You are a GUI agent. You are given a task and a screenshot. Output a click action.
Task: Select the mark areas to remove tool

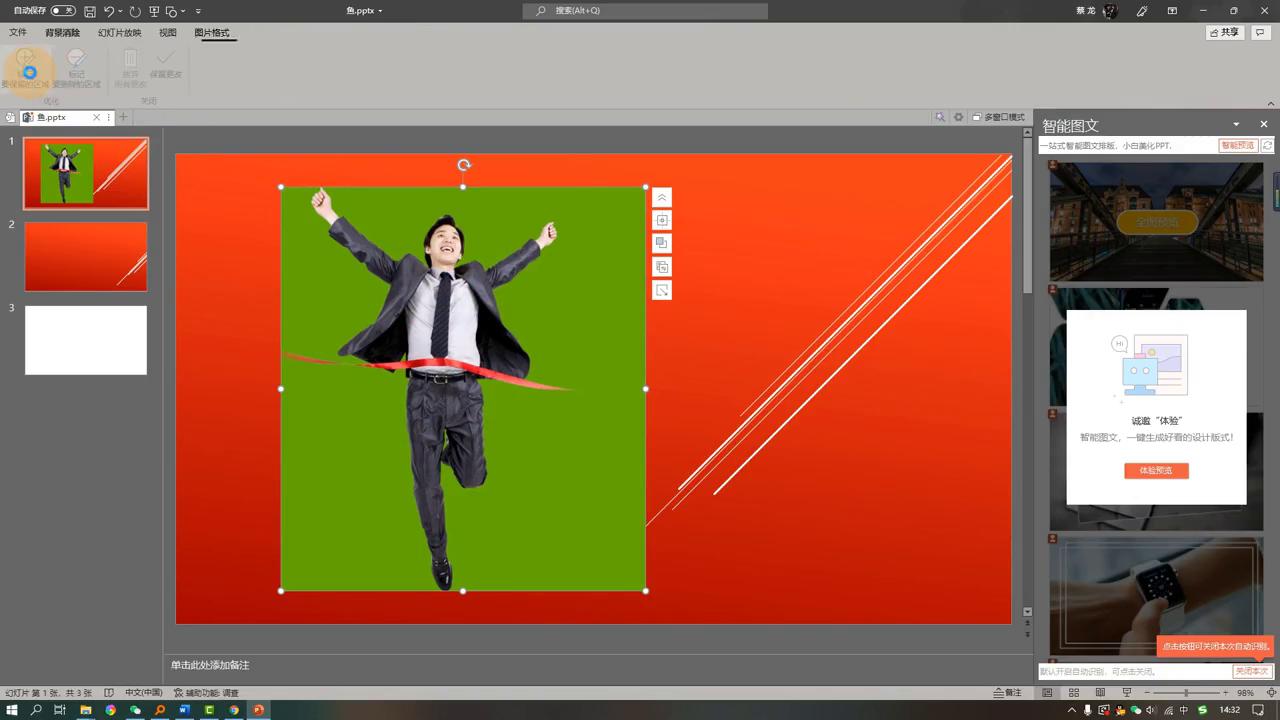[77, 69]
